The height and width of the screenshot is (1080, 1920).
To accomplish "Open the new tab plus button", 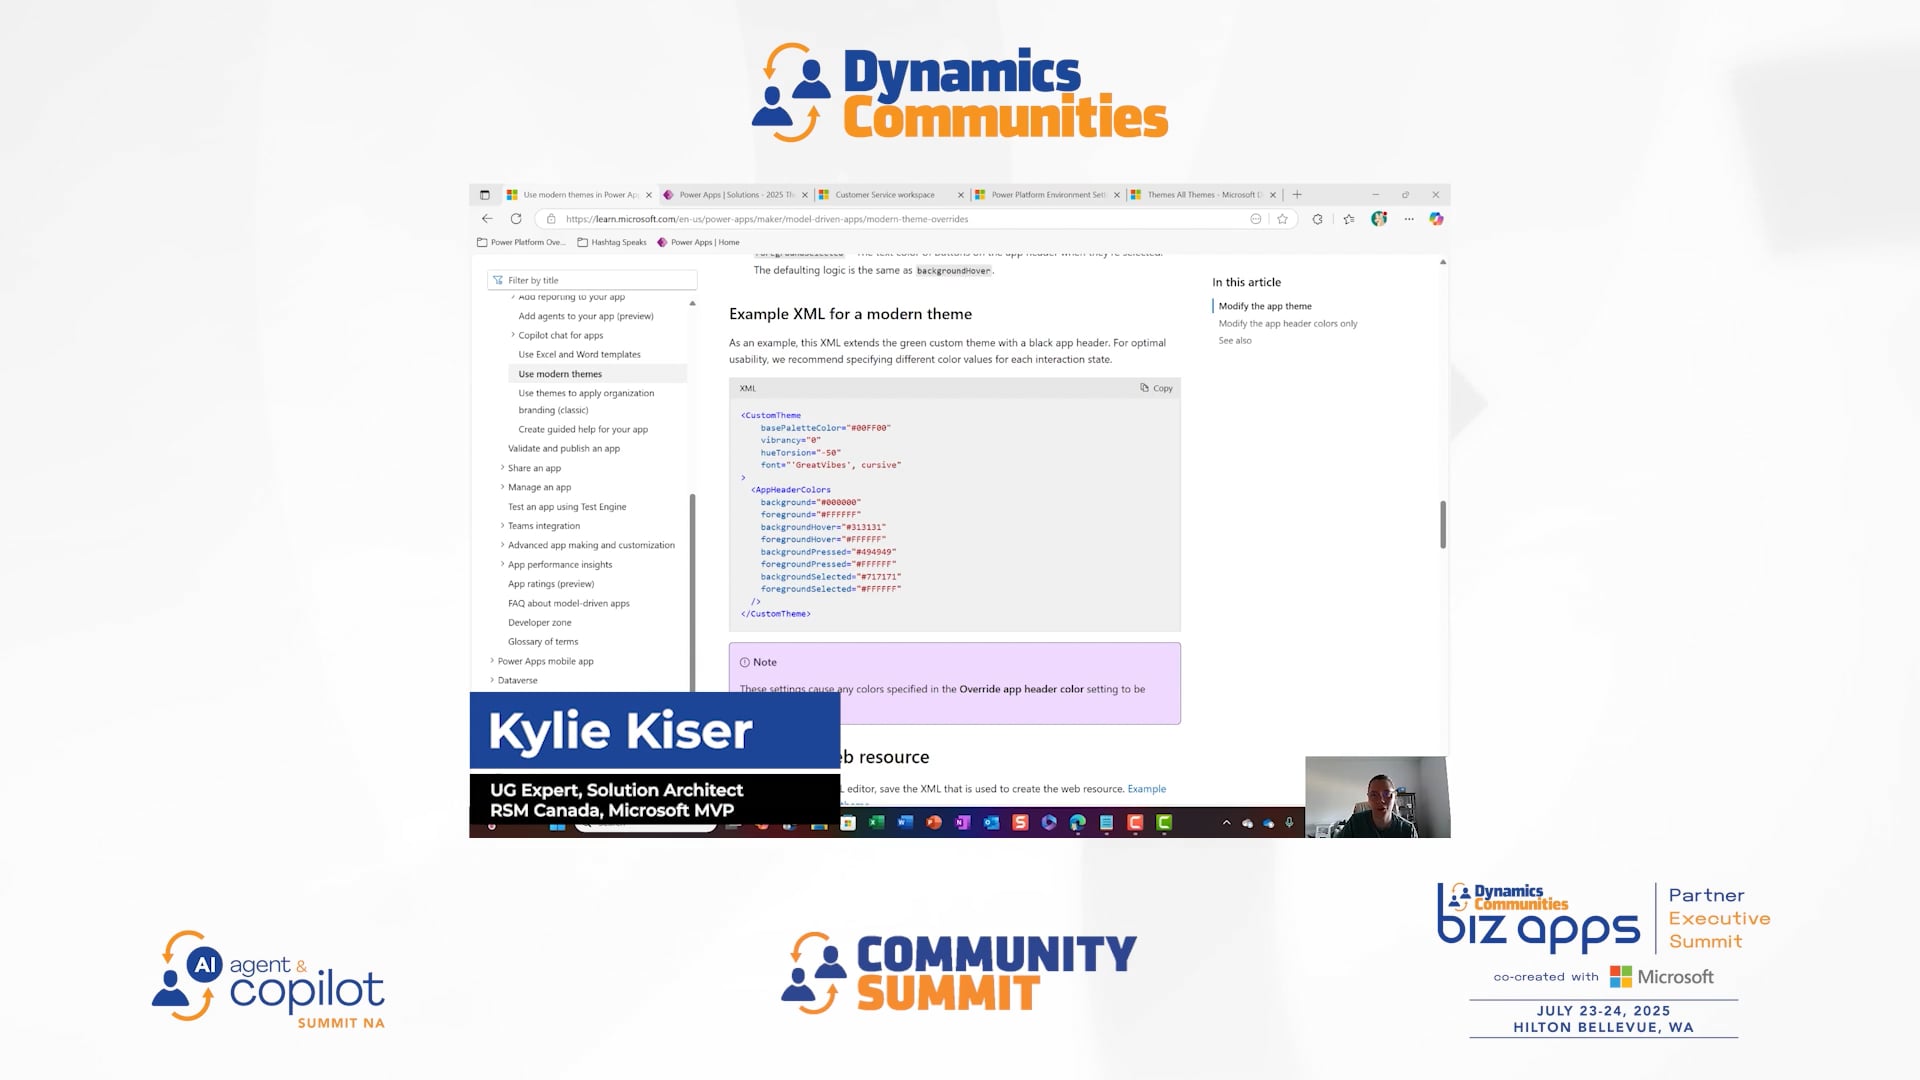I will pos(1297,195).
